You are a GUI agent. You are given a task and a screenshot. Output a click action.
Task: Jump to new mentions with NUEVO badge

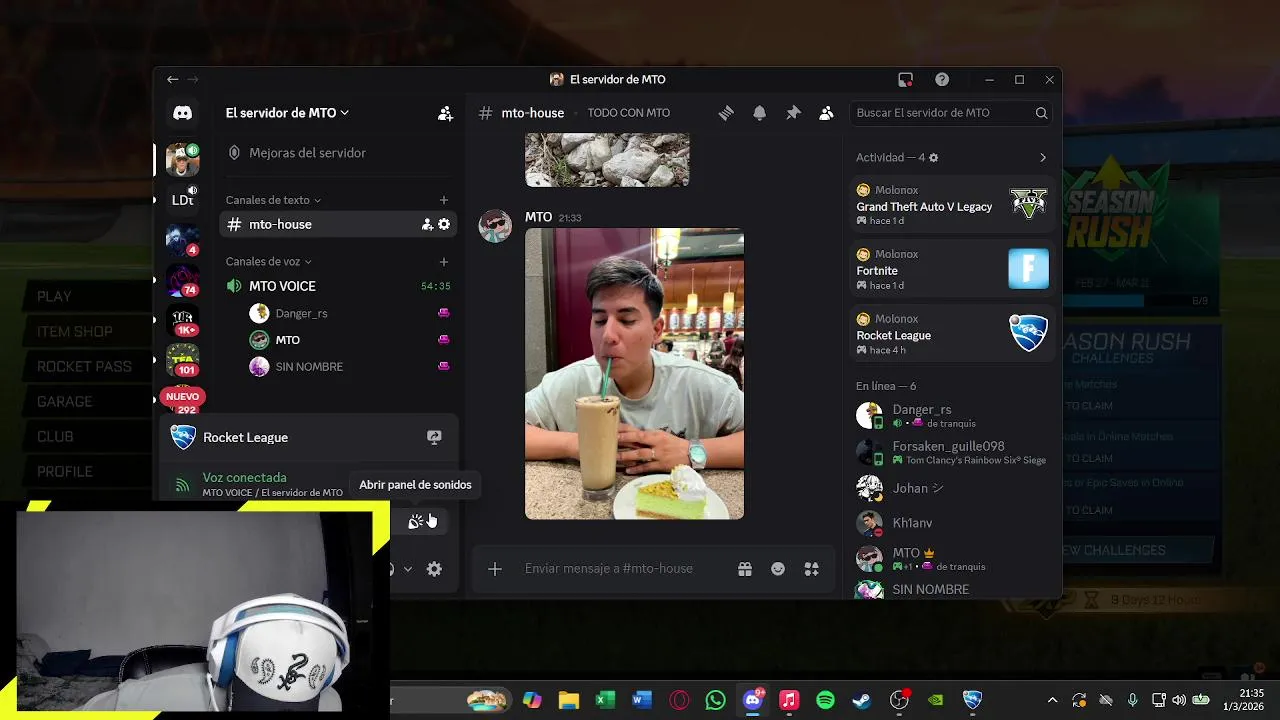click(182, 397)
